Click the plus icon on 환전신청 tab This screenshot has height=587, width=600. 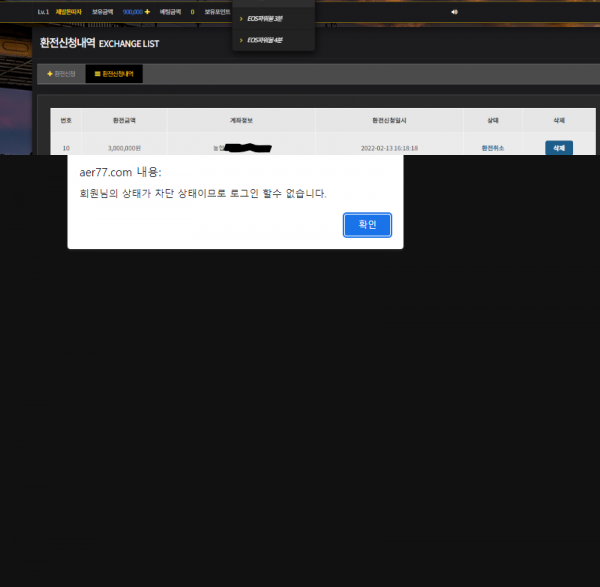point(50,74)
